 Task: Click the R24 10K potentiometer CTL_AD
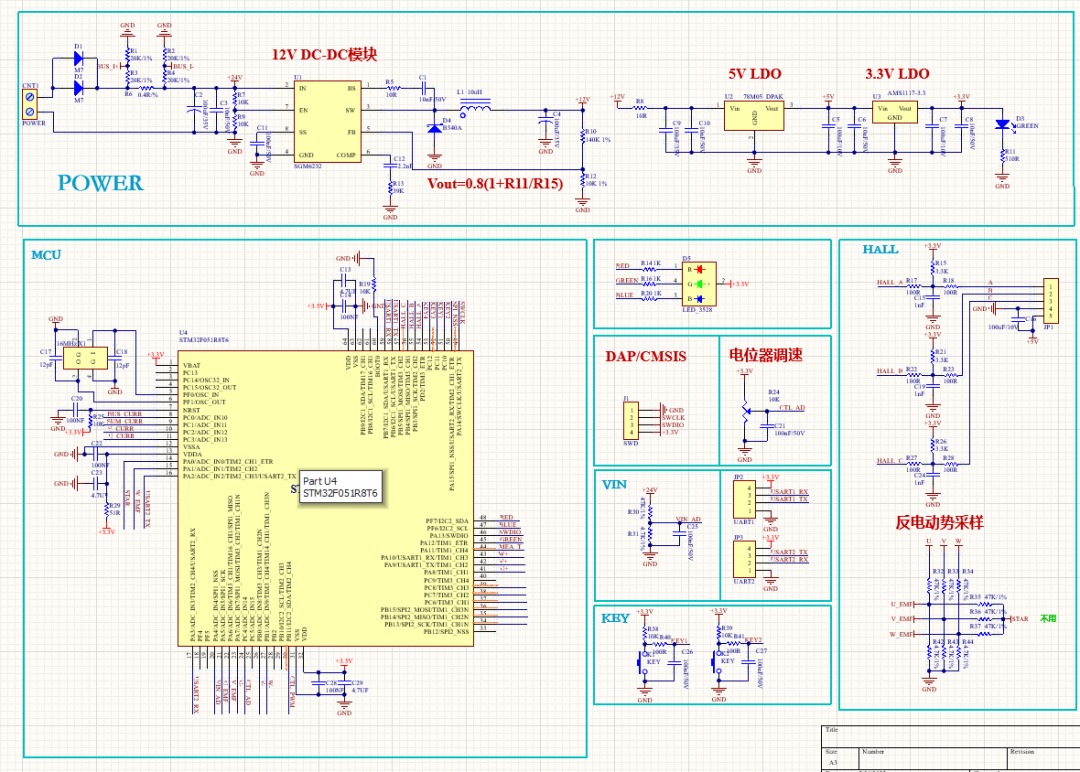point(747,412)
